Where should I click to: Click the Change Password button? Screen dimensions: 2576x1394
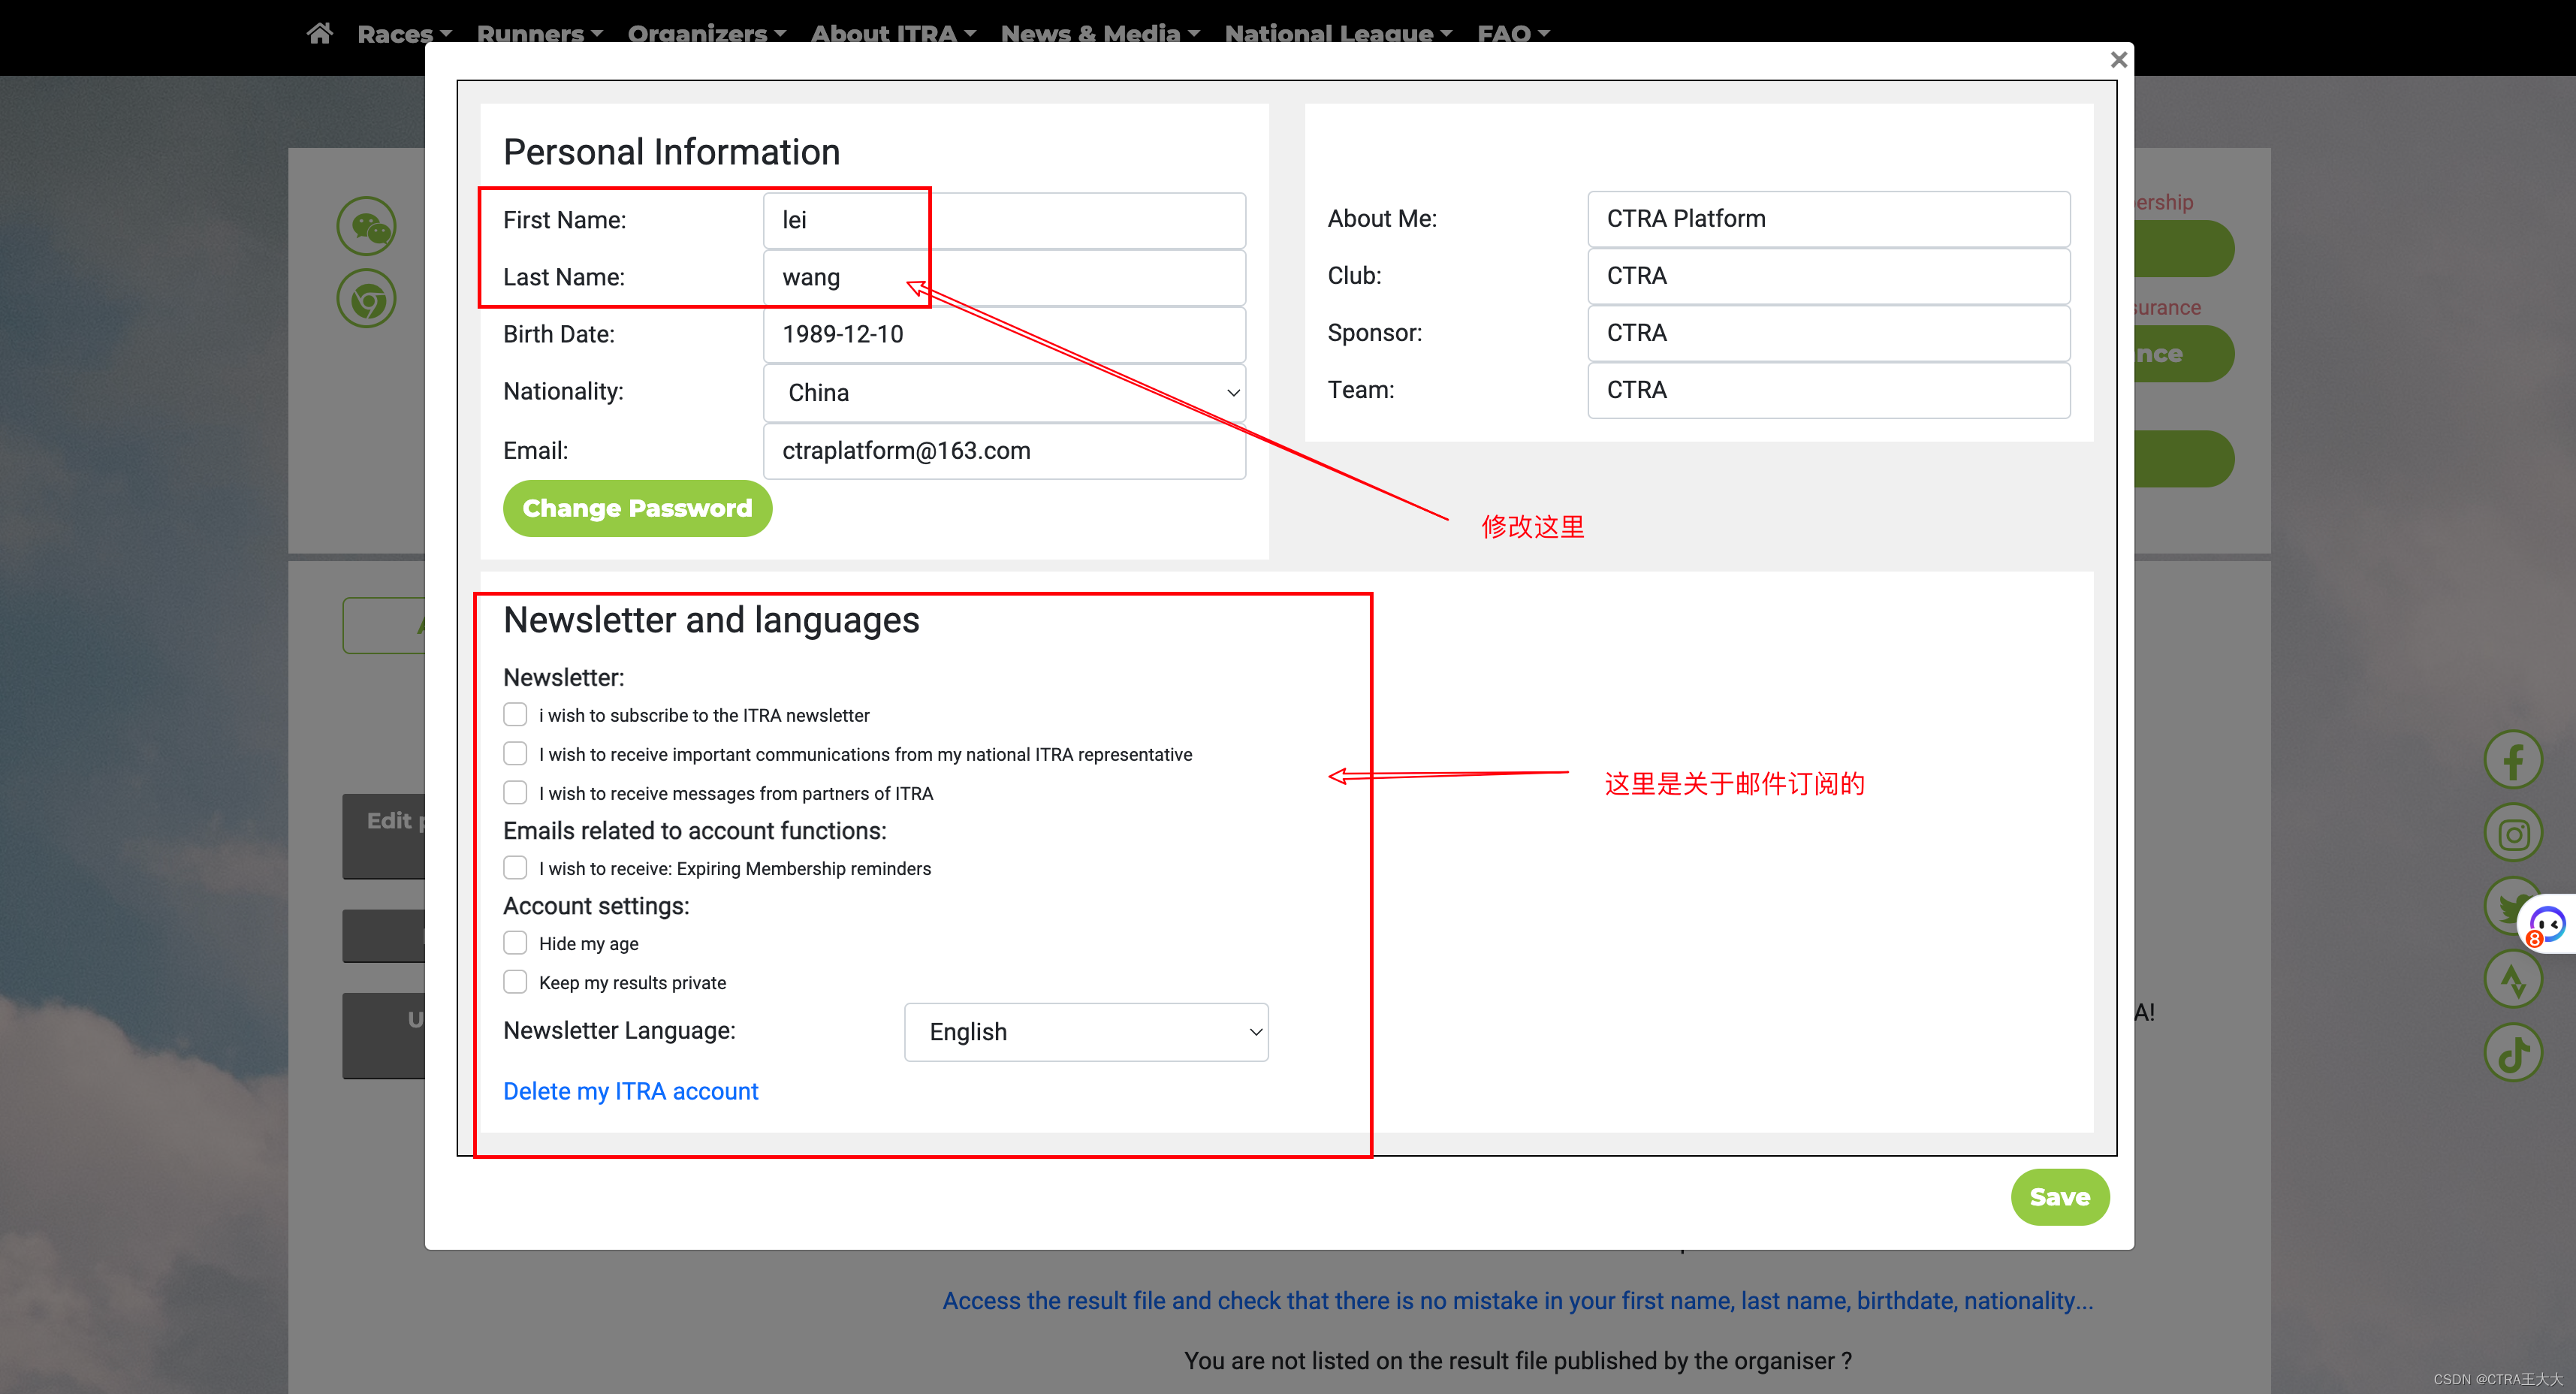click(x=637, y=508)
